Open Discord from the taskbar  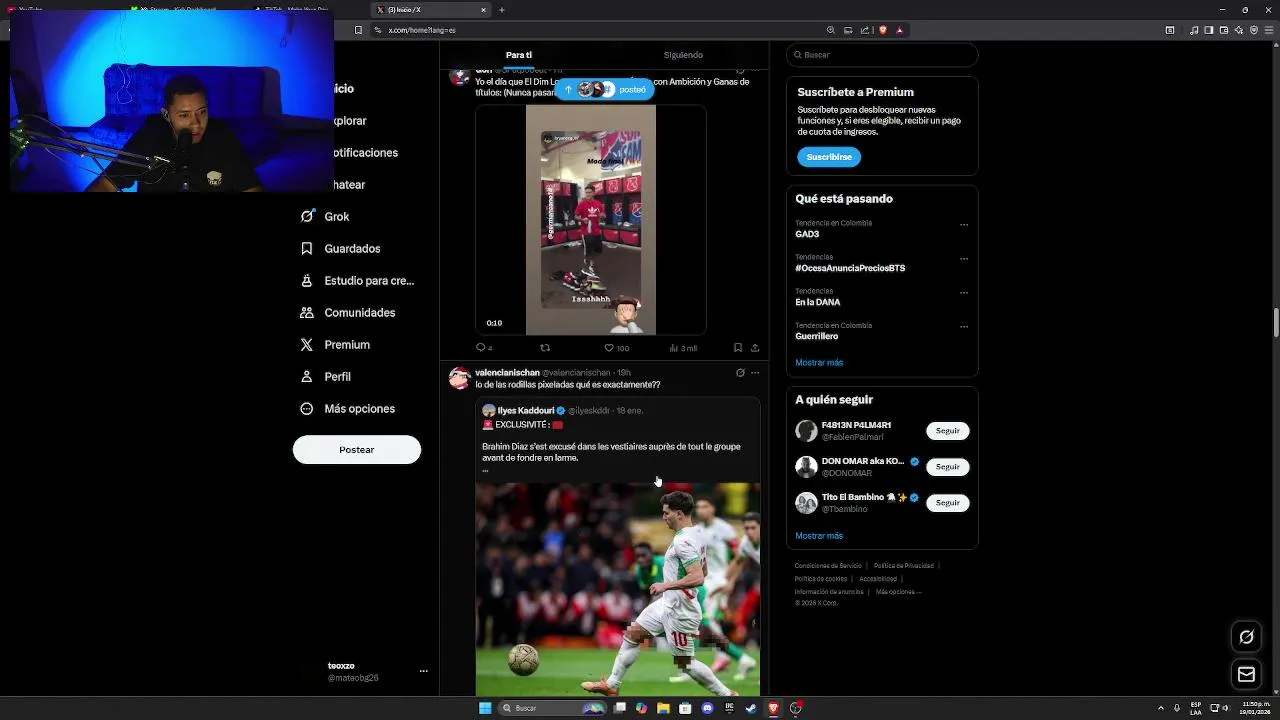tap(707, 708)
